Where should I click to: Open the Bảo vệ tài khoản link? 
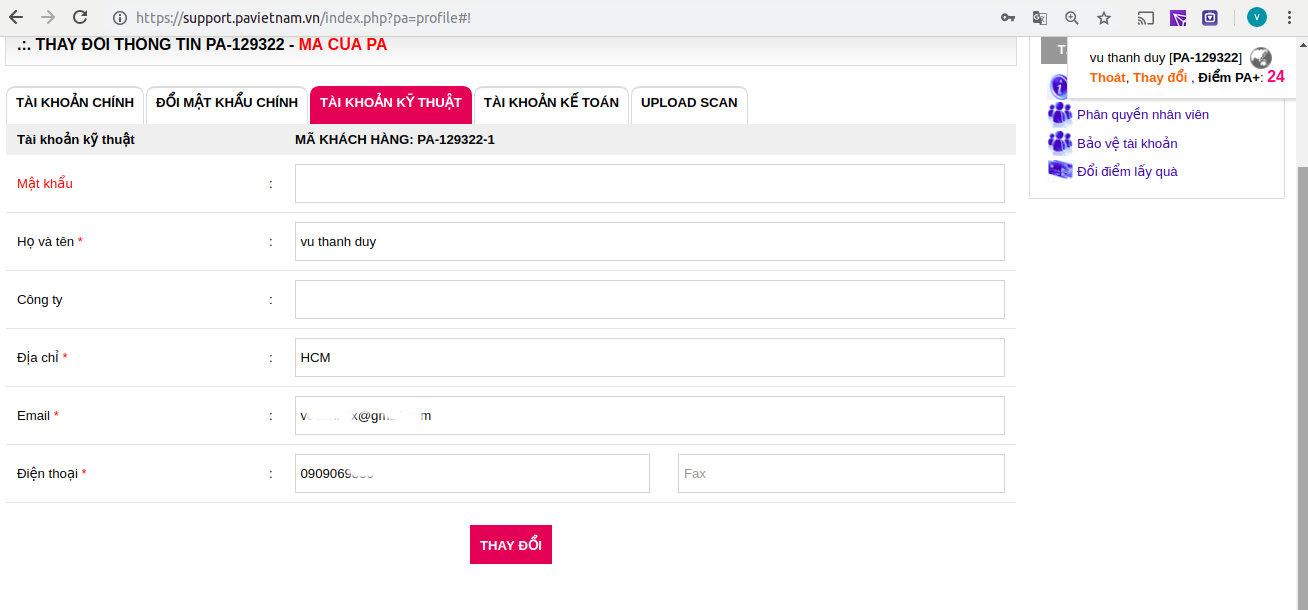click(1127, 143)
